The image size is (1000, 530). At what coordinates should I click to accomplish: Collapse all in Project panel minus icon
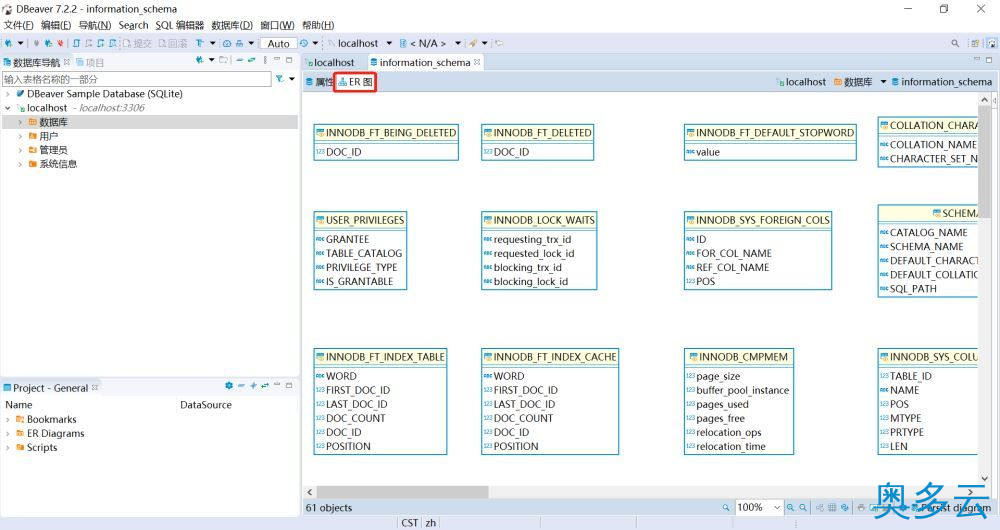tap(241, 386)
